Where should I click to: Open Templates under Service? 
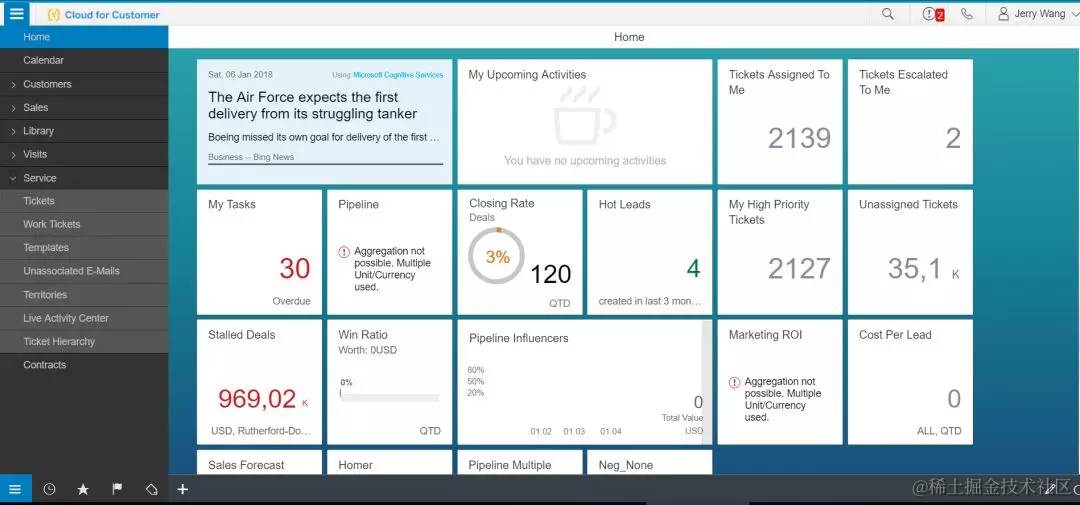(x=84, y=248)
